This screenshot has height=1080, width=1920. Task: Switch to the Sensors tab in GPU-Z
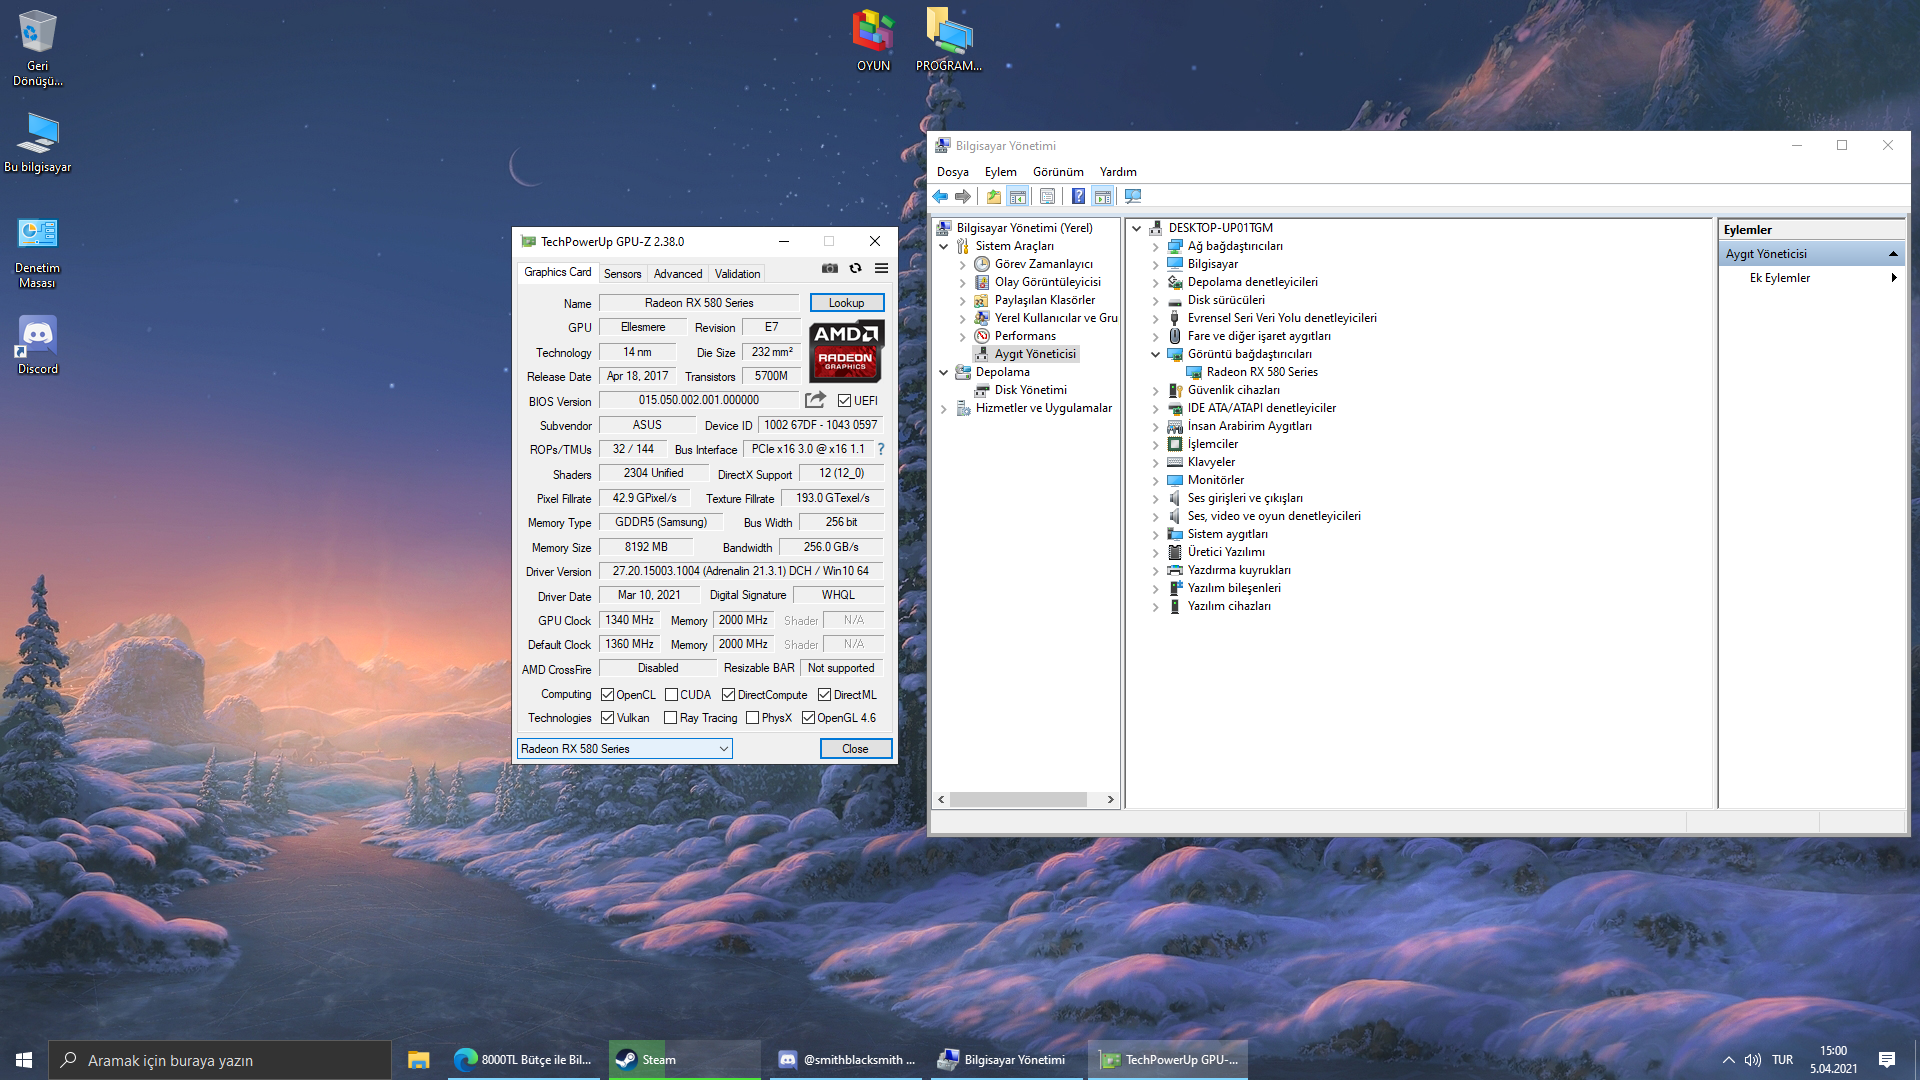[x=622, y=274]
